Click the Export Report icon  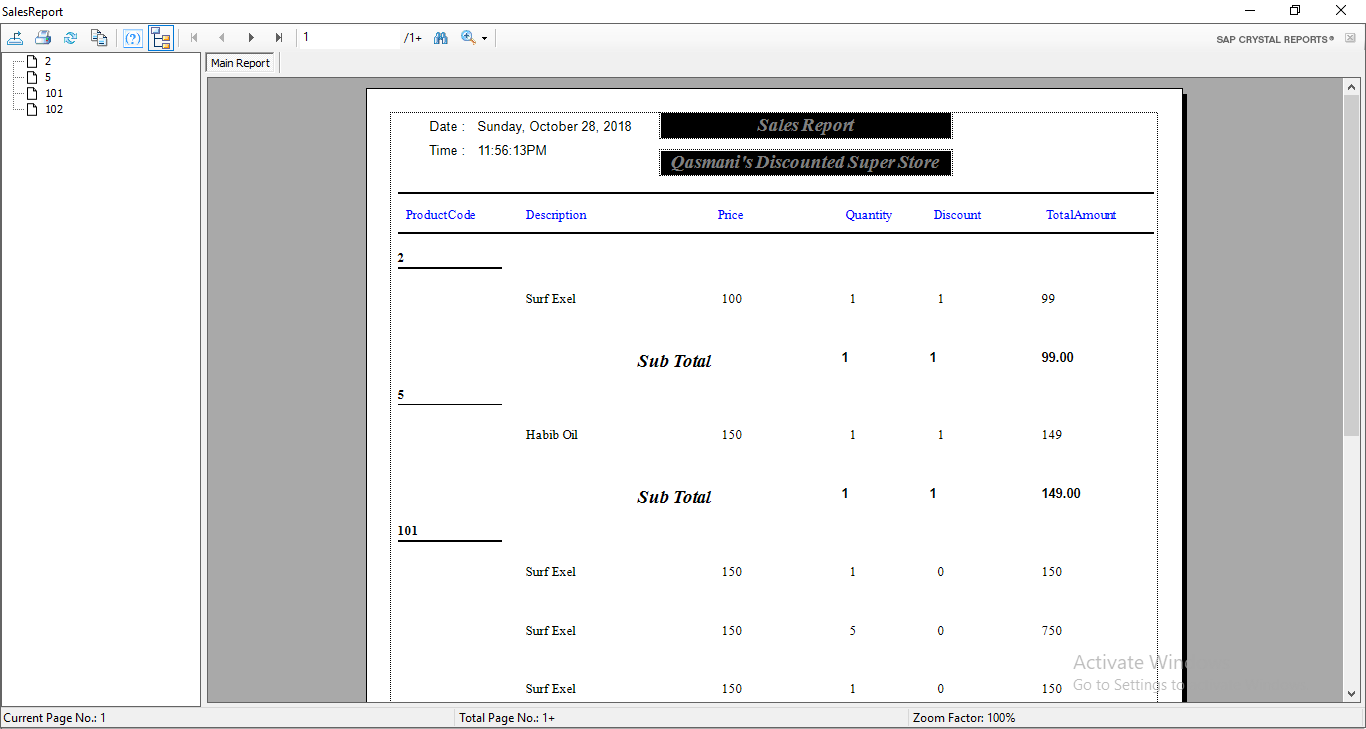point(15,38)
